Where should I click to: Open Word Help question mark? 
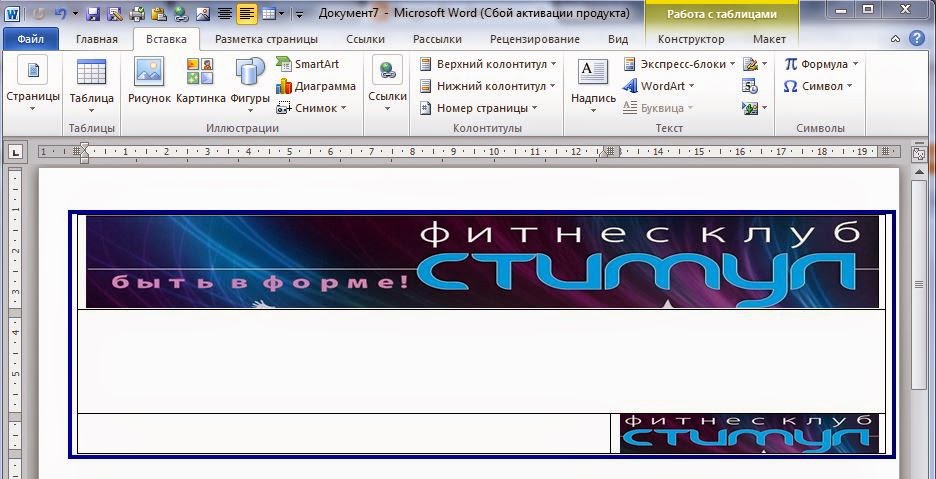pos(916,39)
